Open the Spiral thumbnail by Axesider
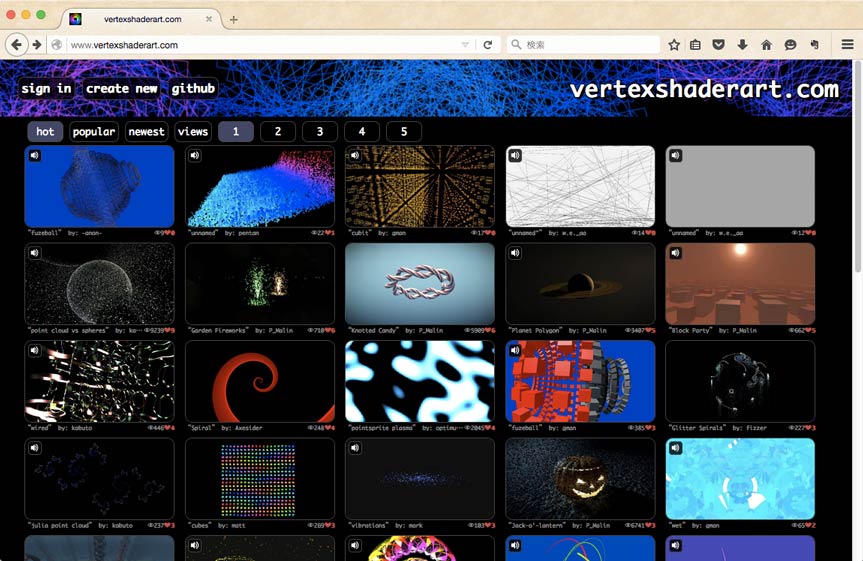The width and height of the screenshot is (863, 561). 260,382
